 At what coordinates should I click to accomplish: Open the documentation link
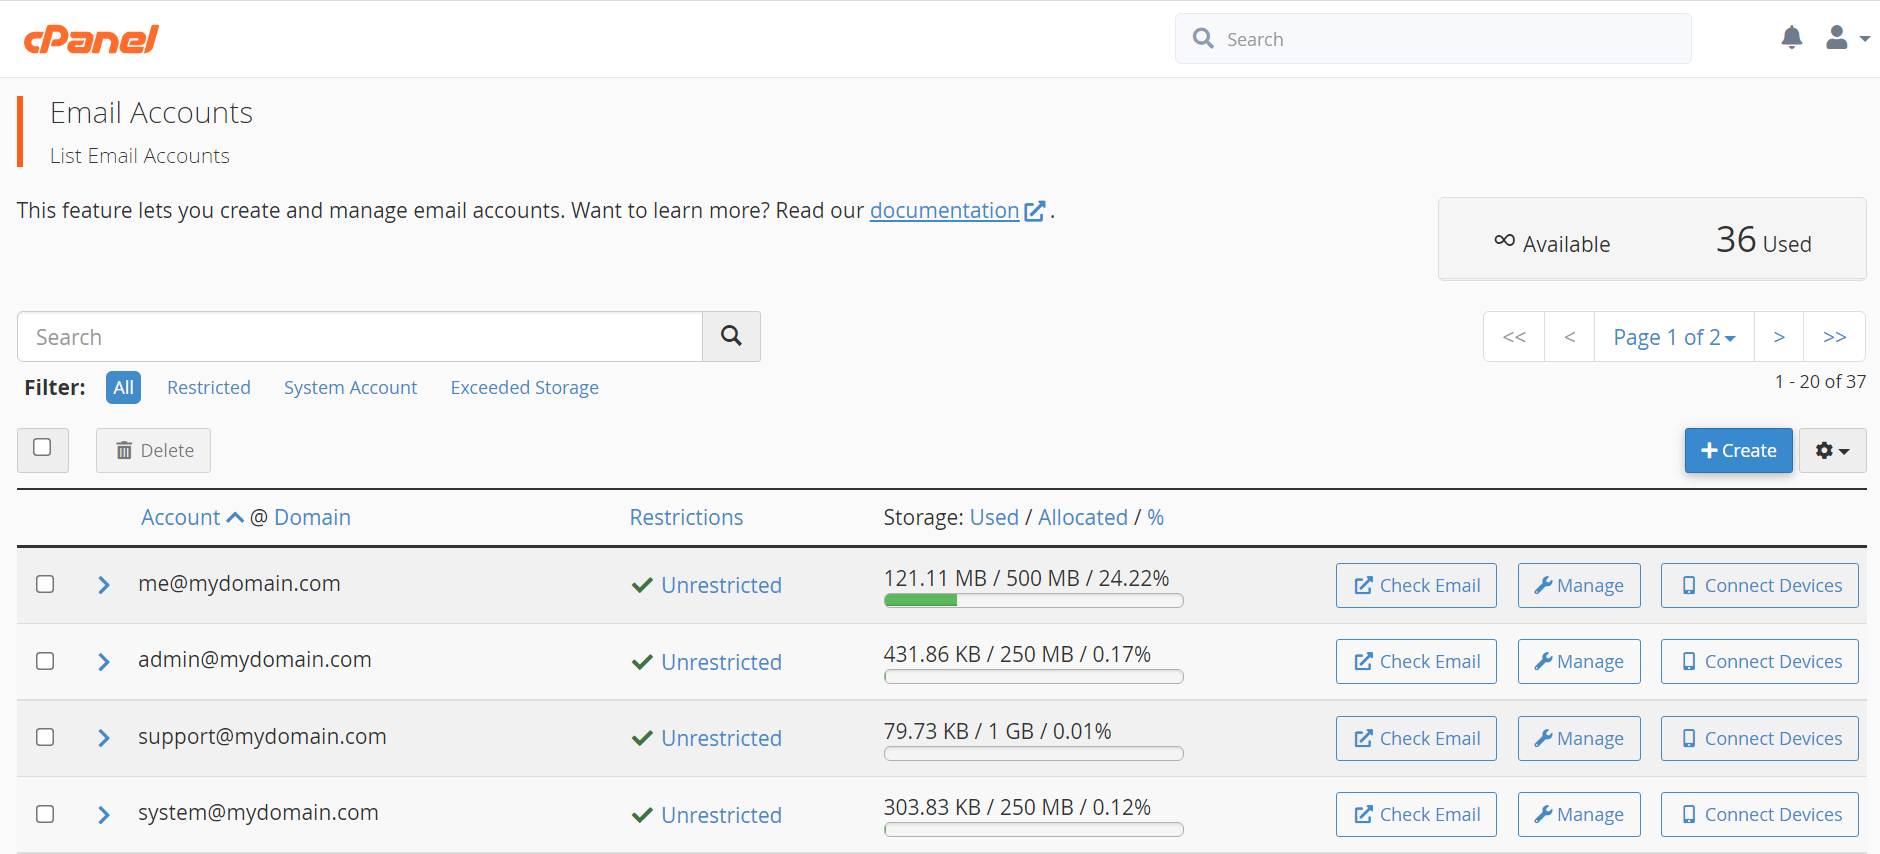944,211
